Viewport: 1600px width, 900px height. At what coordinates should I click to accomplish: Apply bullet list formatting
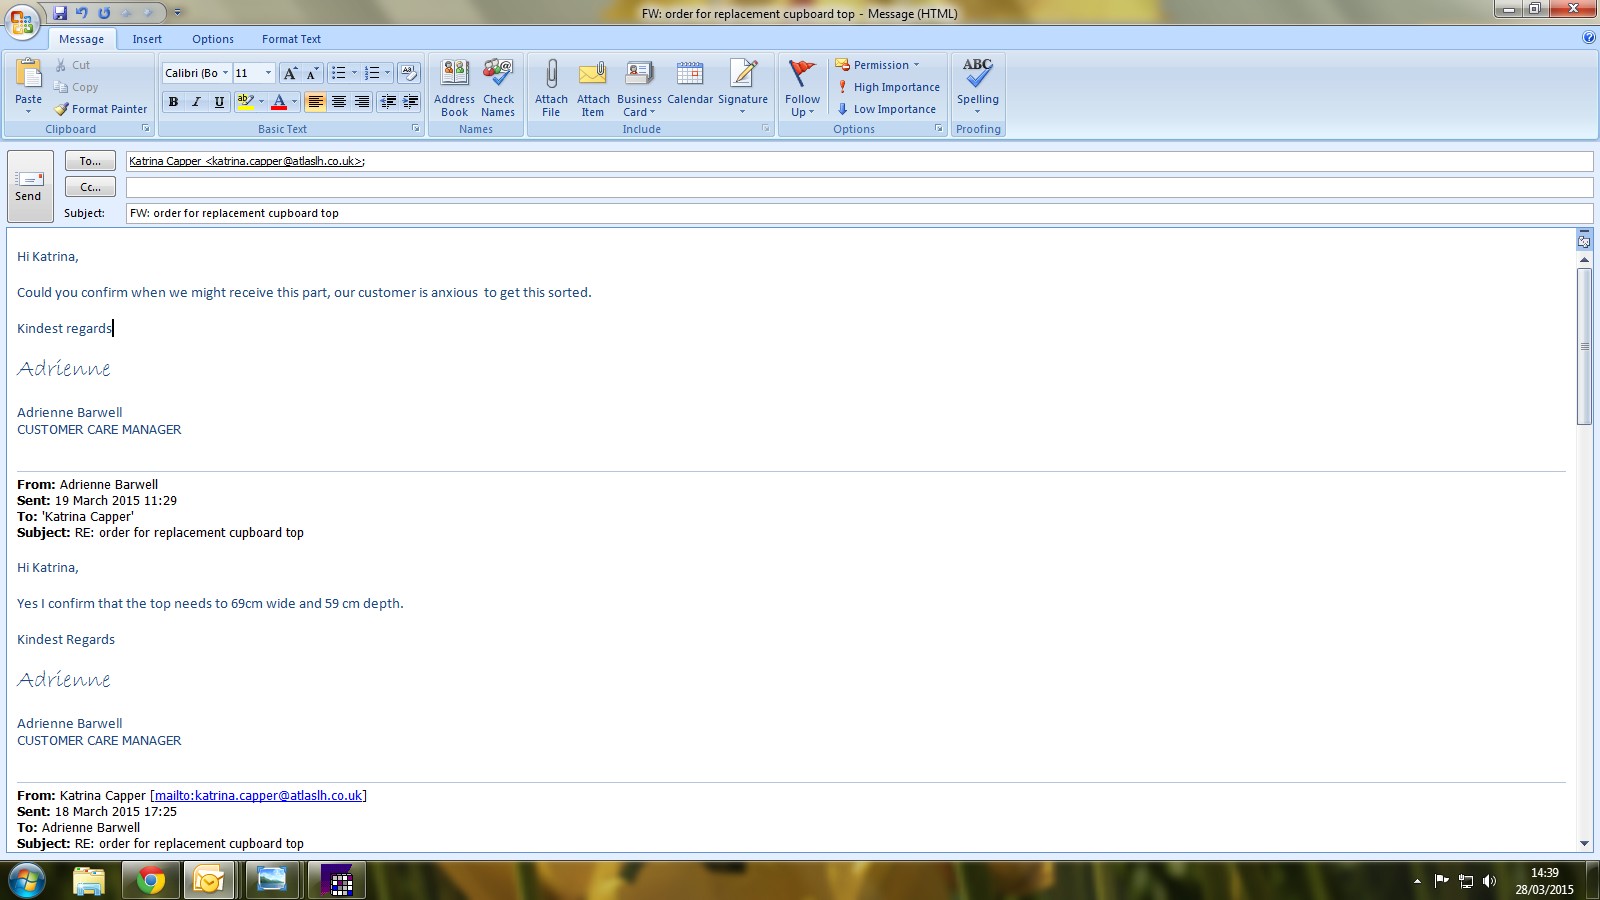339,73
